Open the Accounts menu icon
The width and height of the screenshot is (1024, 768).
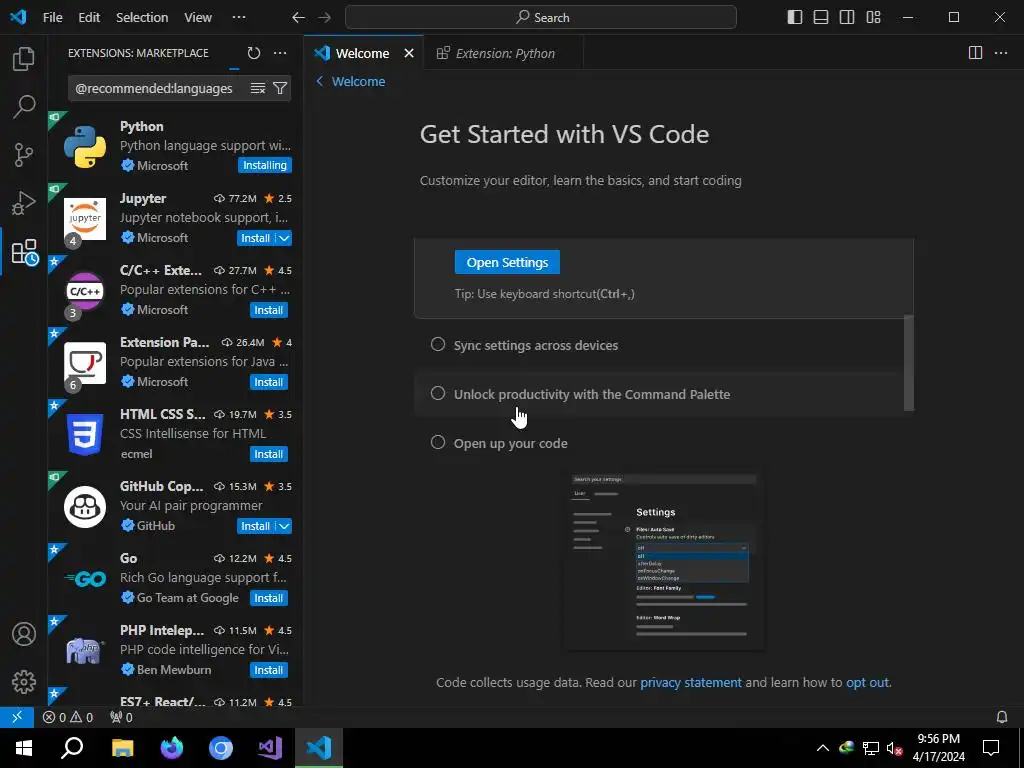pos(24,634)
